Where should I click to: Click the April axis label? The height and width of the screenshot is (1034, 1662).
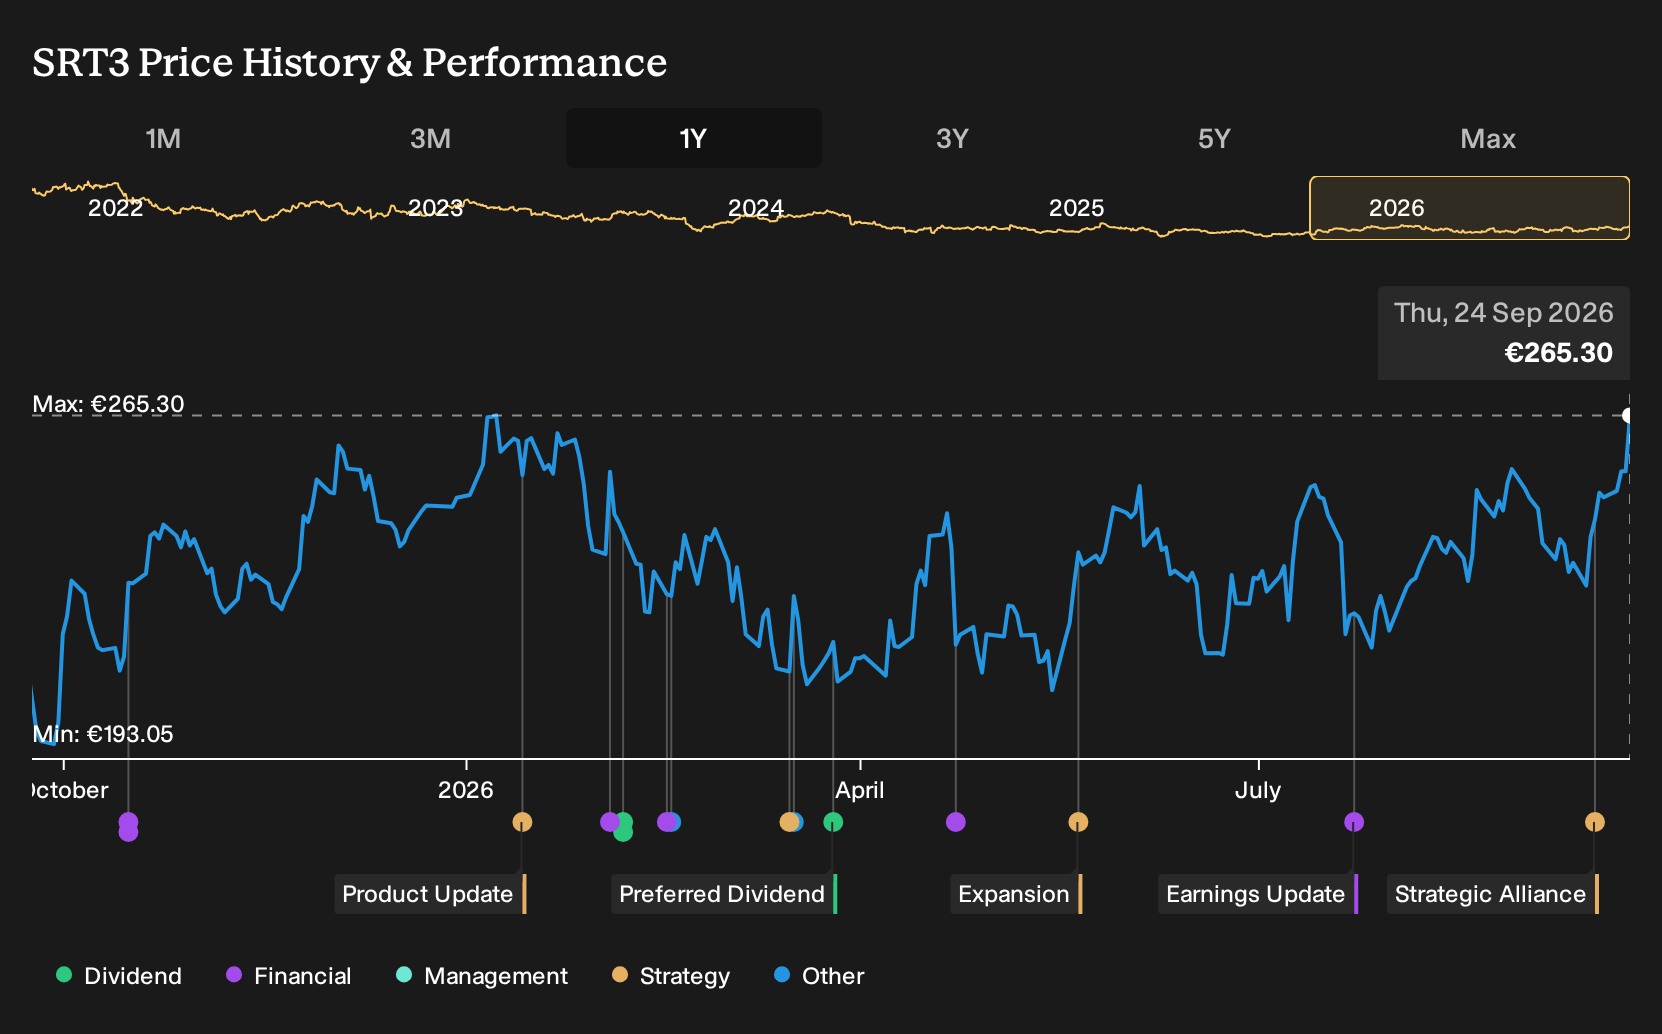coord(860,790)
